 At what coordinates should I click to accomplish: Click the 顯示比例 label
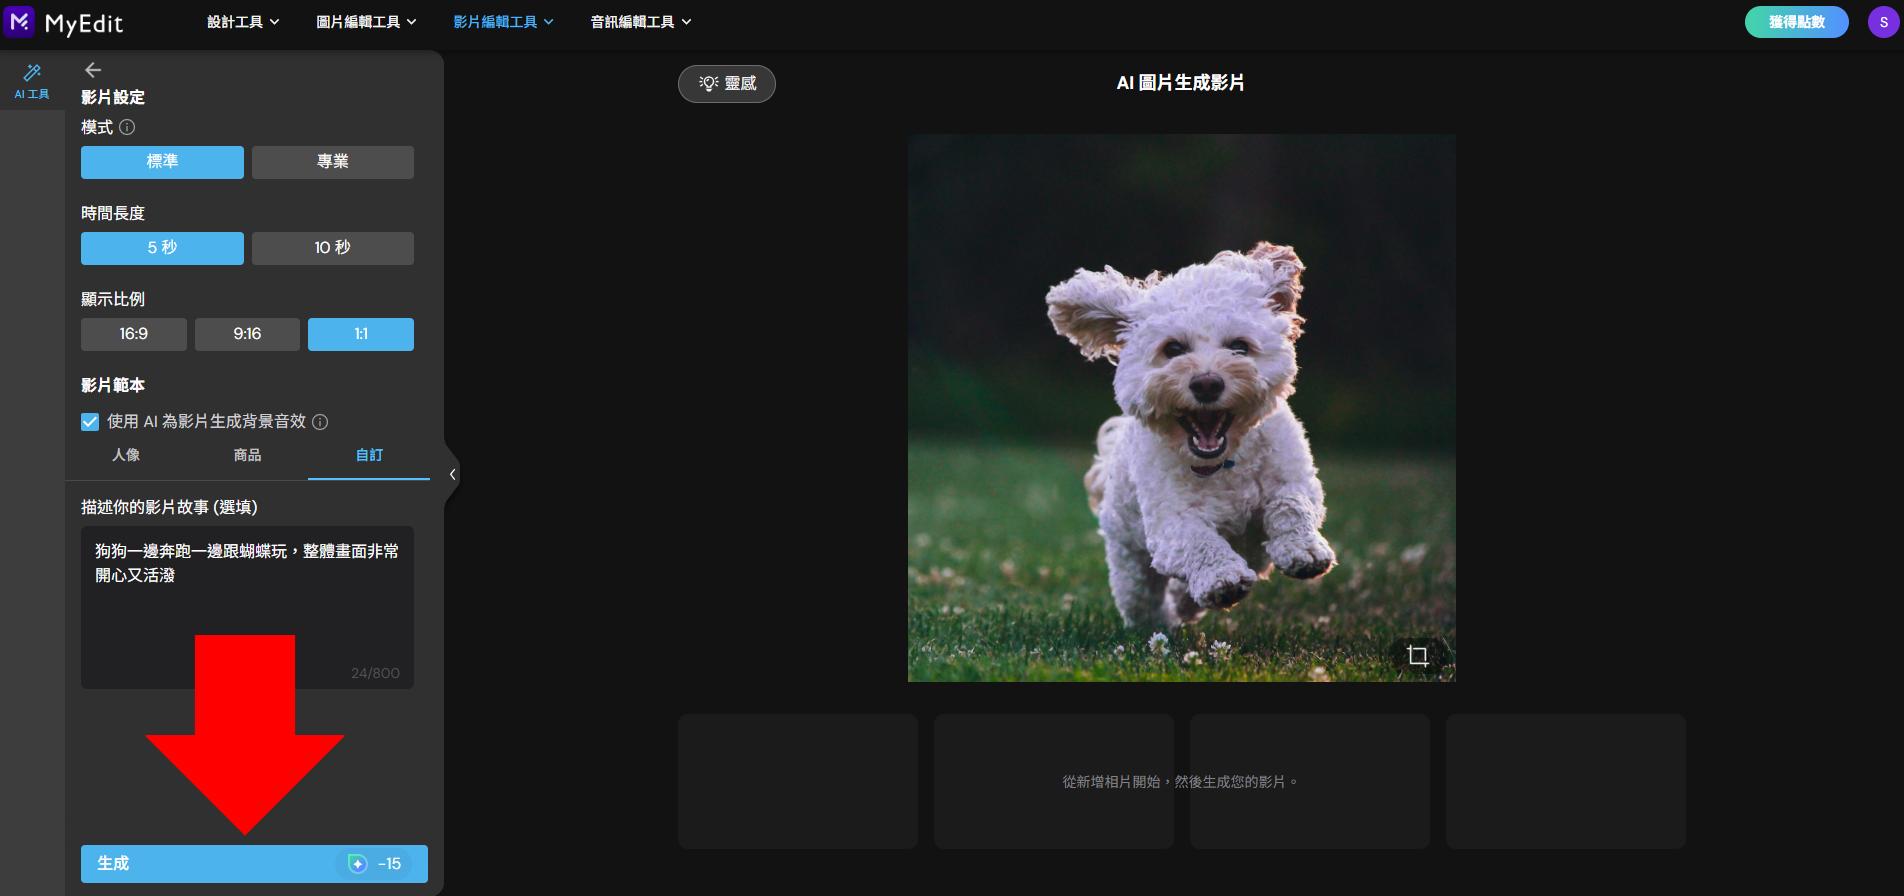click(113, 299)
